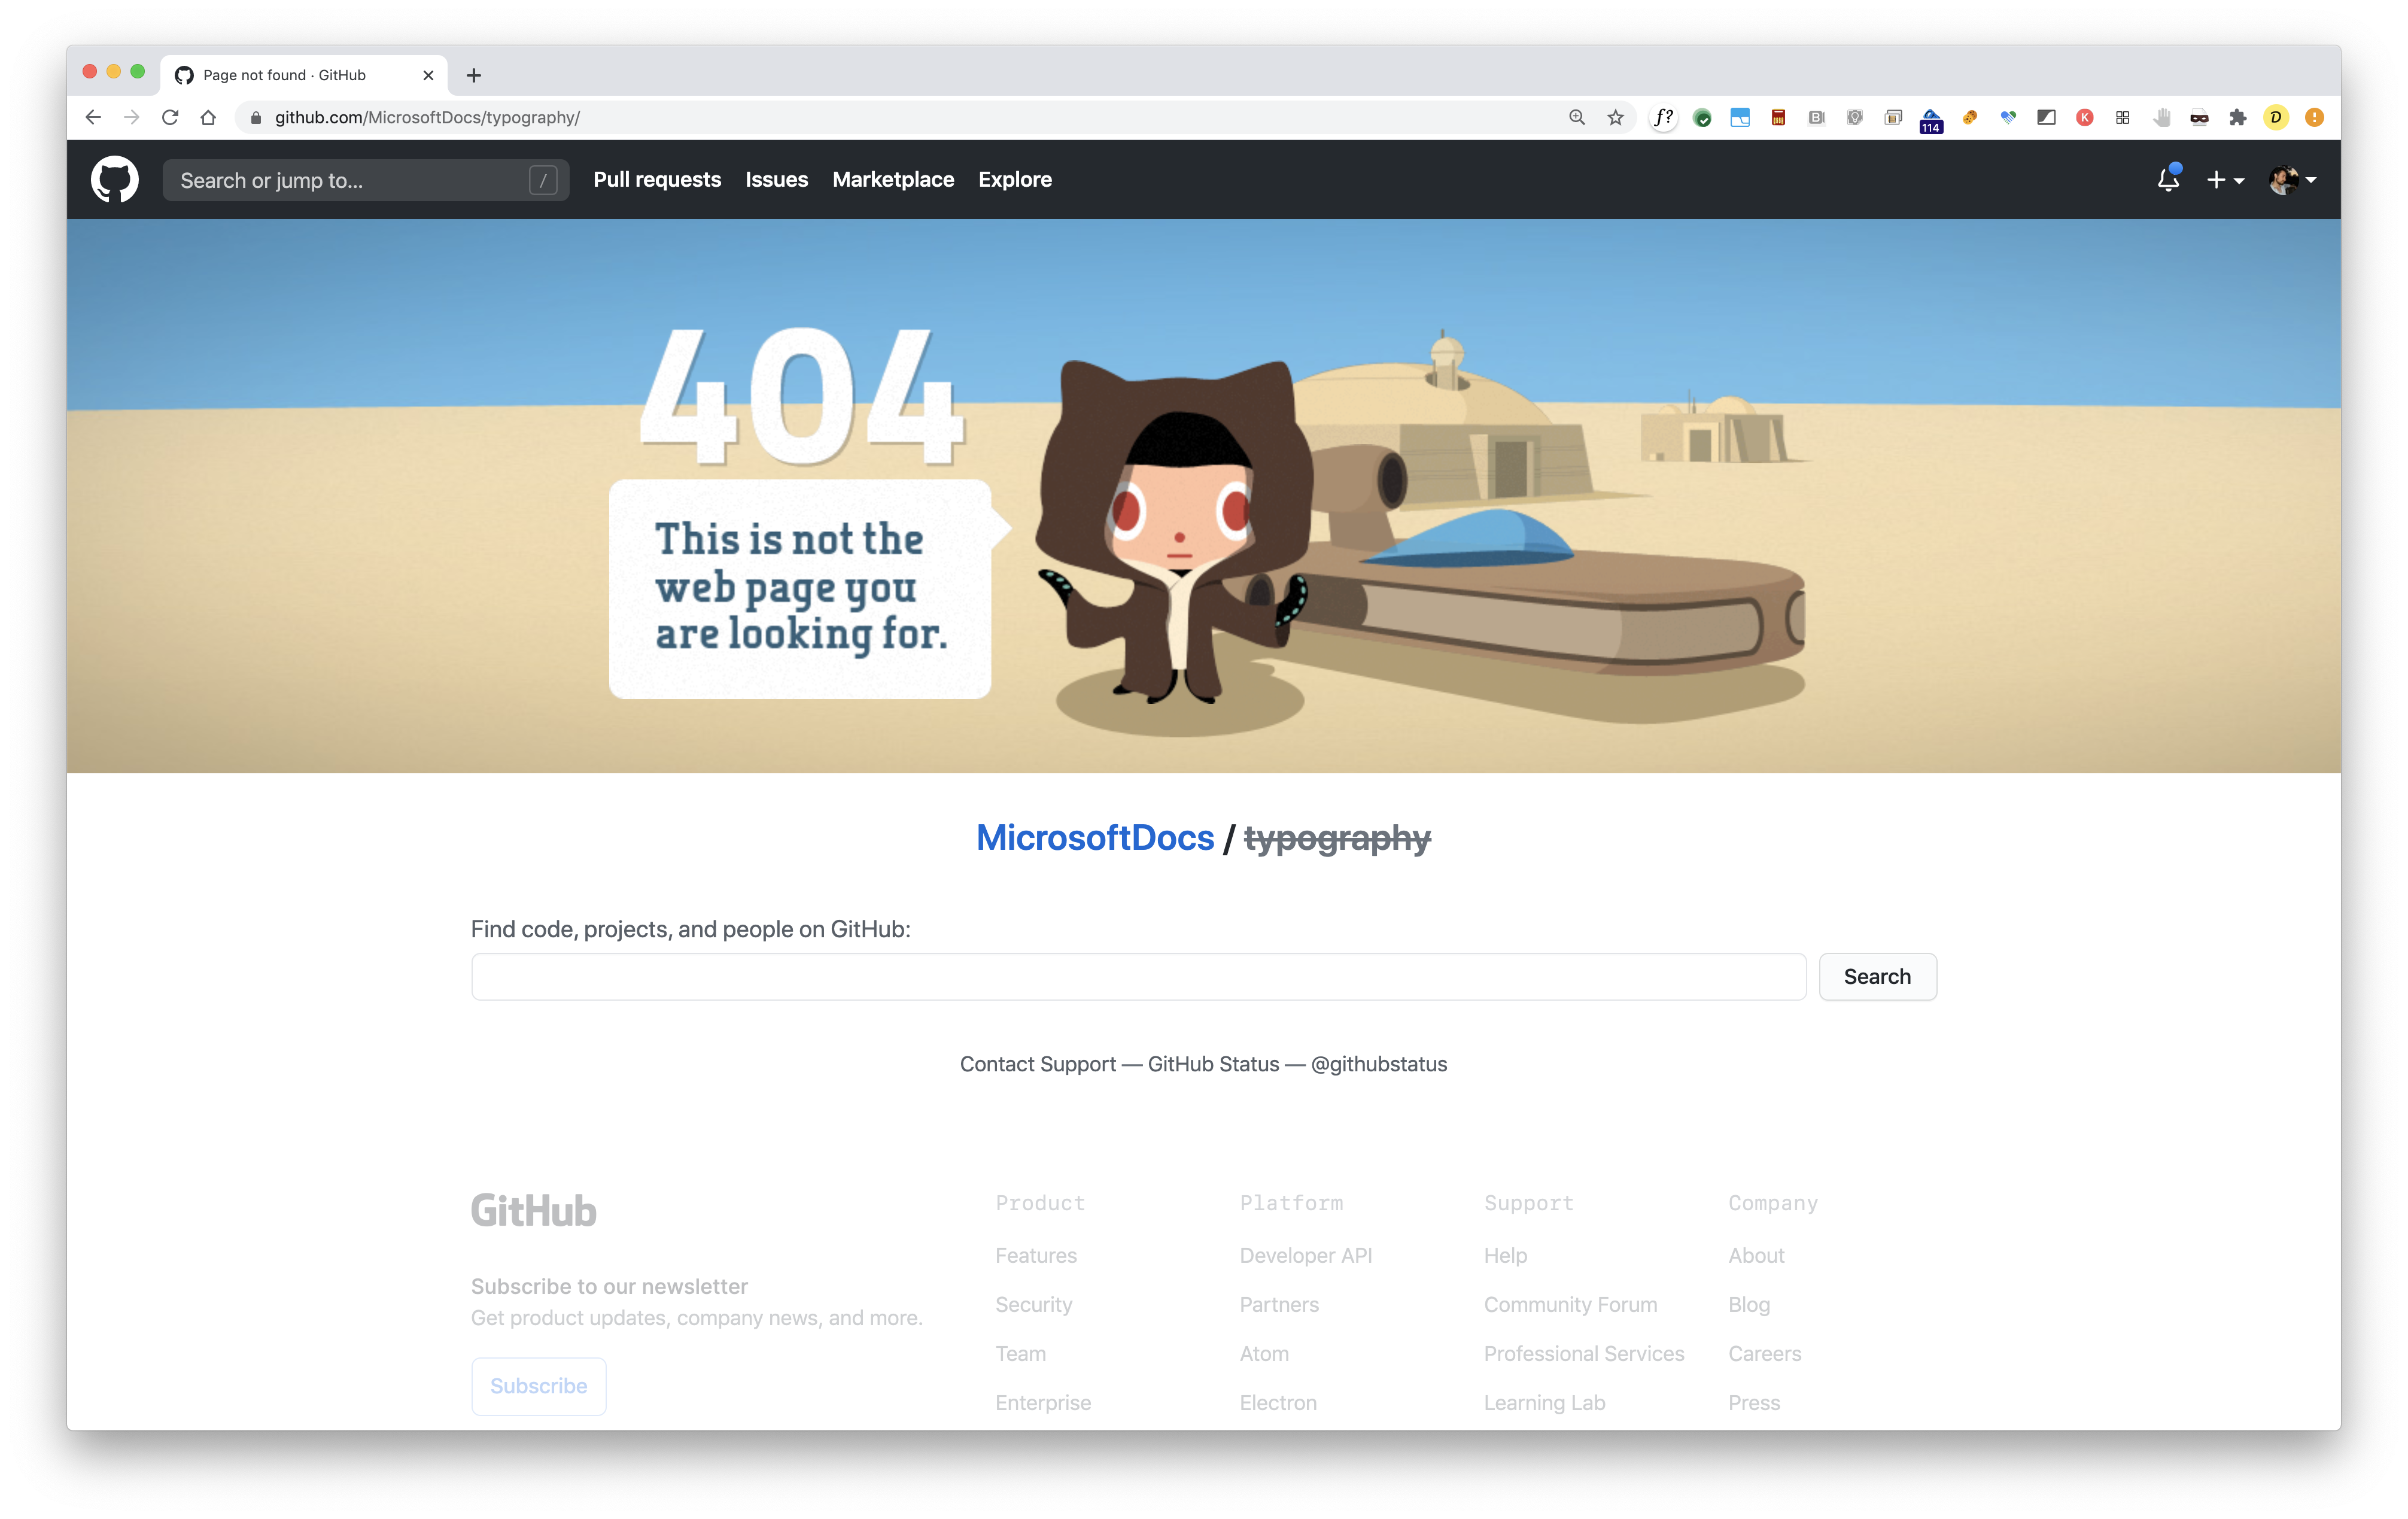Open the Fonts Ninja f? extension
The image size is (2408, 1519).
pos(1663,117)
